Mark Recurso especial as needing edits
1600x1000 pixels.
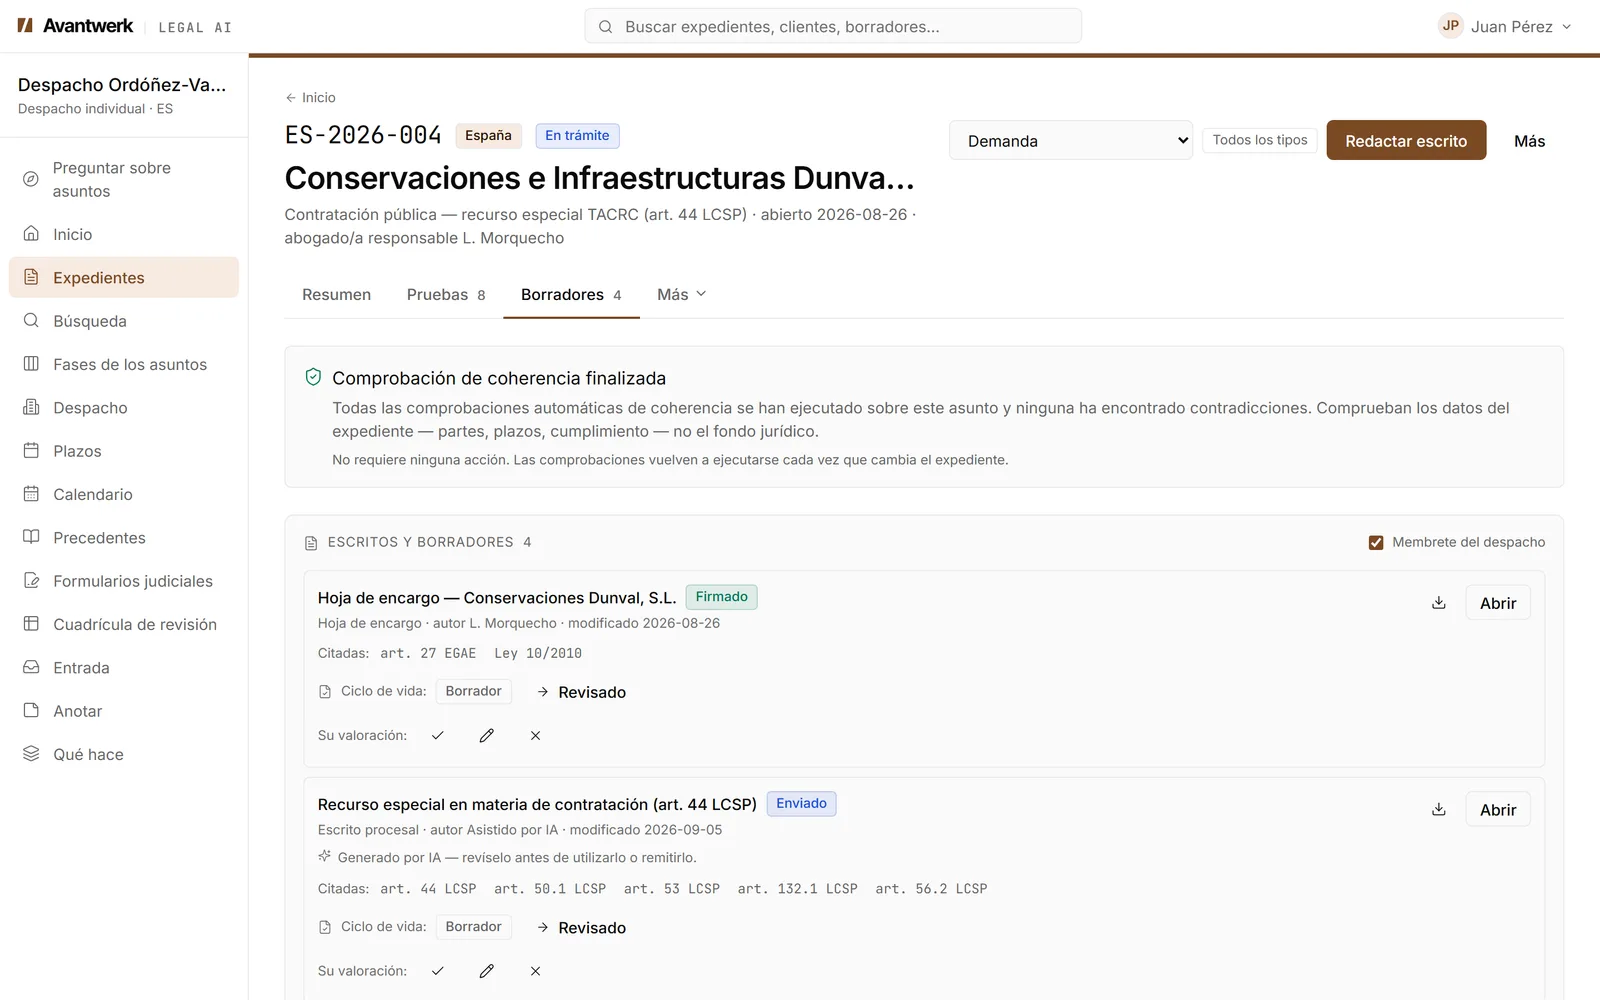(487, 971)
